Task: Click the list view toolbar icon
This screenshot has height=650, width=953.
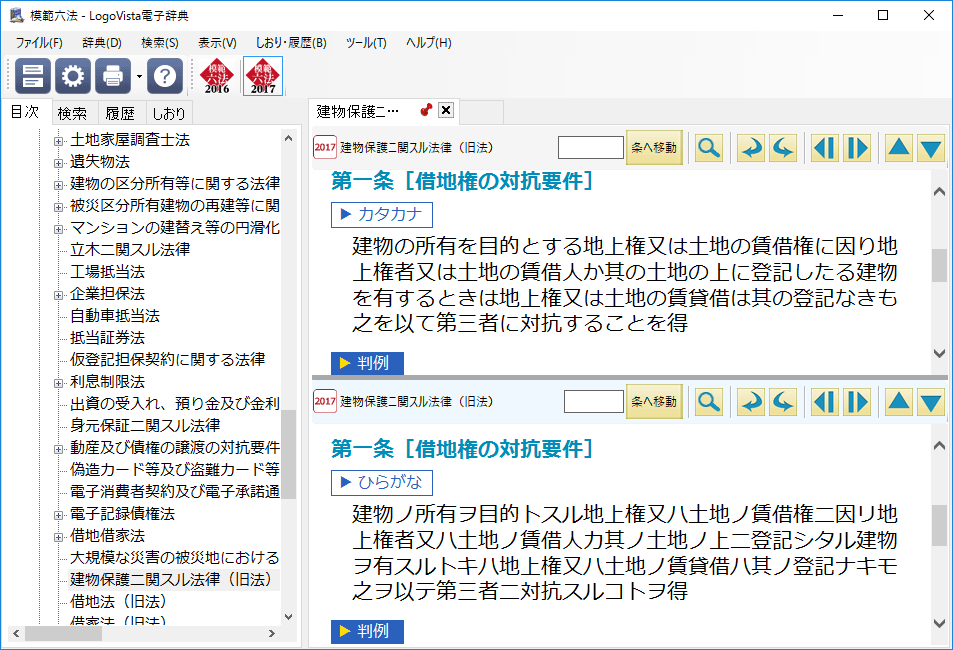Action: pyautogui.click(x=33, y=76)
